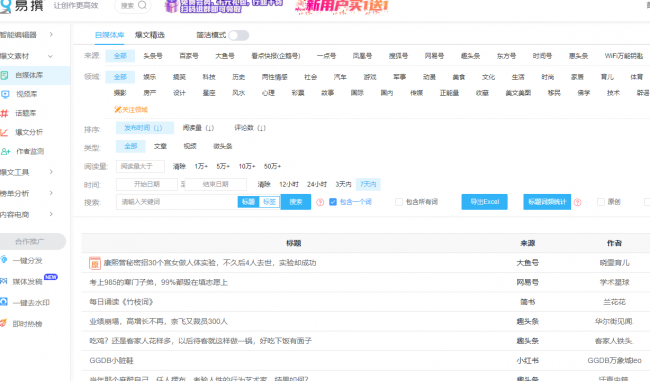Filter source by WiFi万能钥匙

[624, 56]
